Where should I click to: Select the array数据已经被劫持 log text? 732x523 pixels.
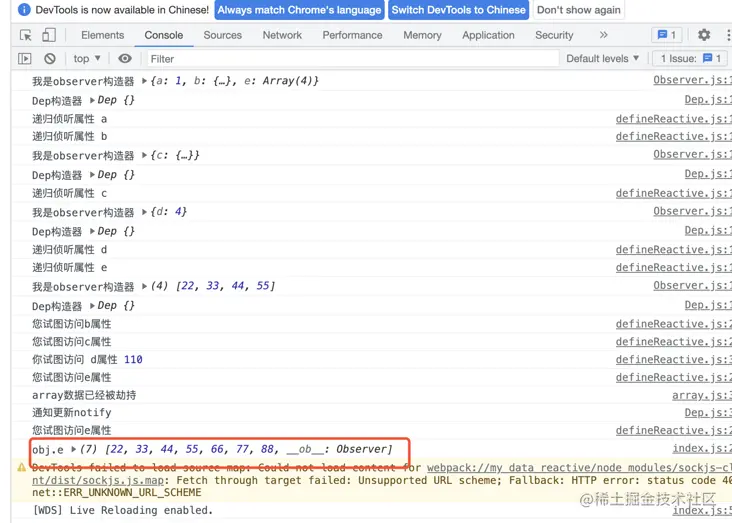tap(84, 396)
